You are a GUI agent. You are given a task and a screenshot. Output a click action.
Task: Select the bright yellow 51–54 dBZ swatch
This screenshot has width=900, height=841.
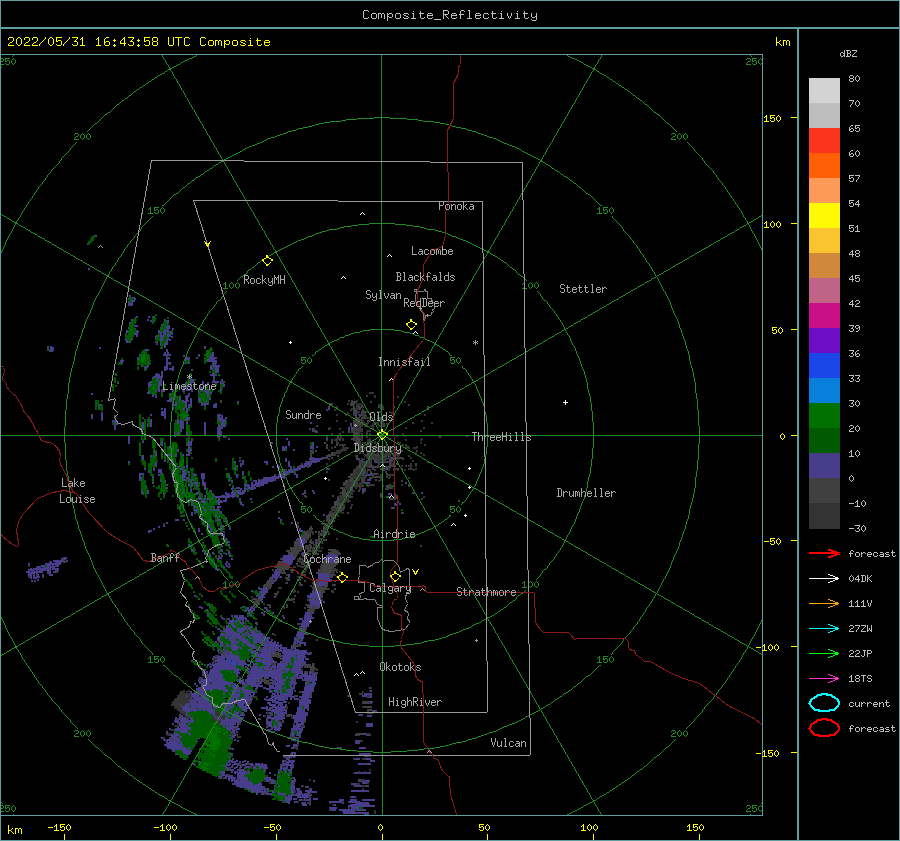click(x=824, y=215)
